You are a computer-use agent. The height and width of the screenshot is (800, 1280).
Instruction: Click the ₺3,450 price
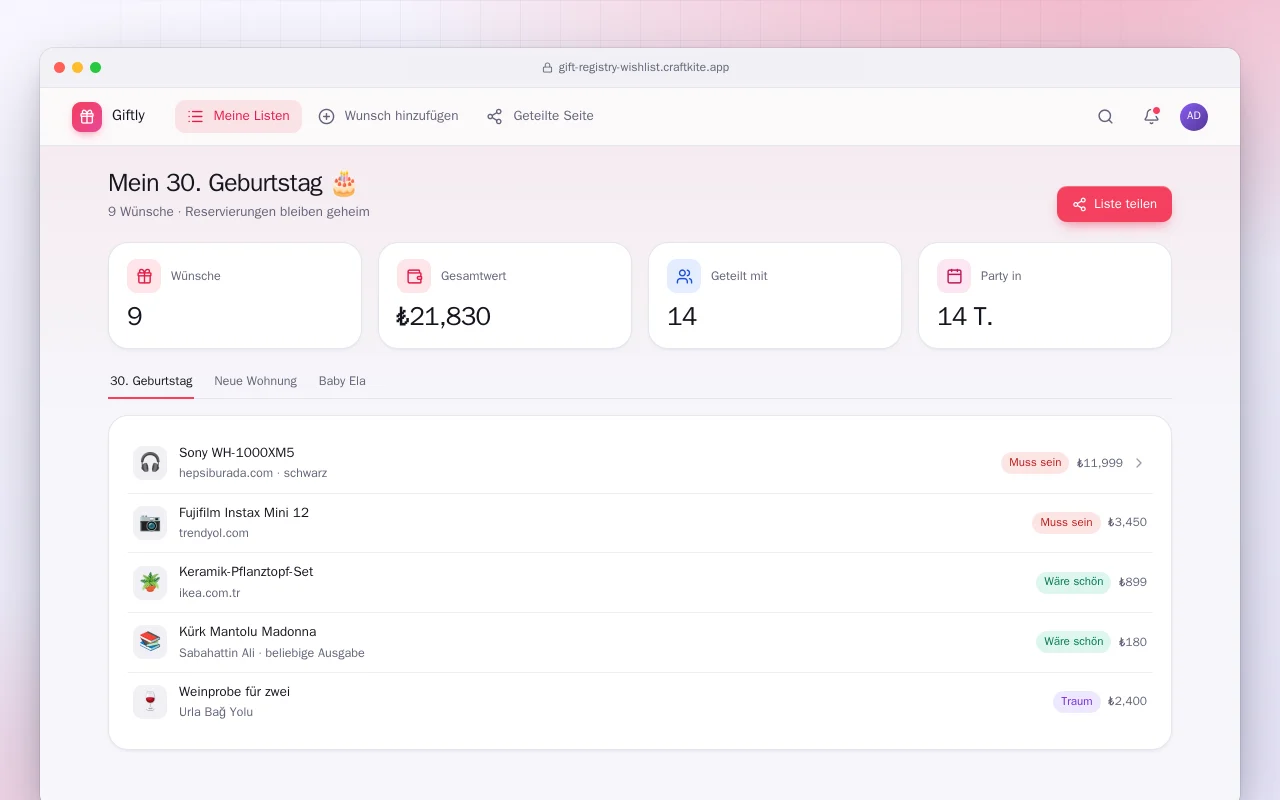[x=1127, y=523]
